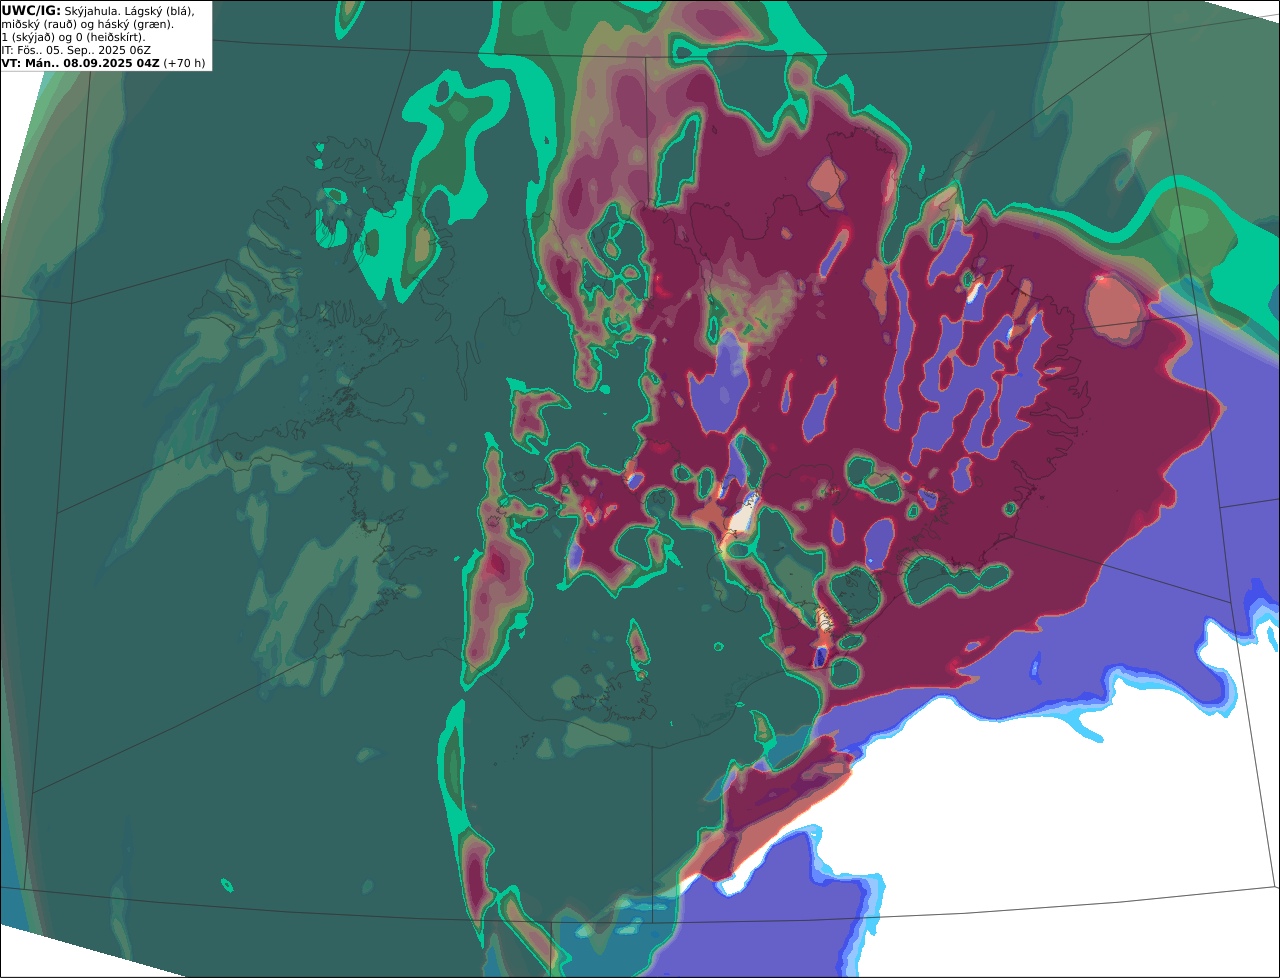This screenshot has width=1280, height=978.
Task: Click the 'Skýjahula.' word in the legend
Action: (x=92, y=10)
